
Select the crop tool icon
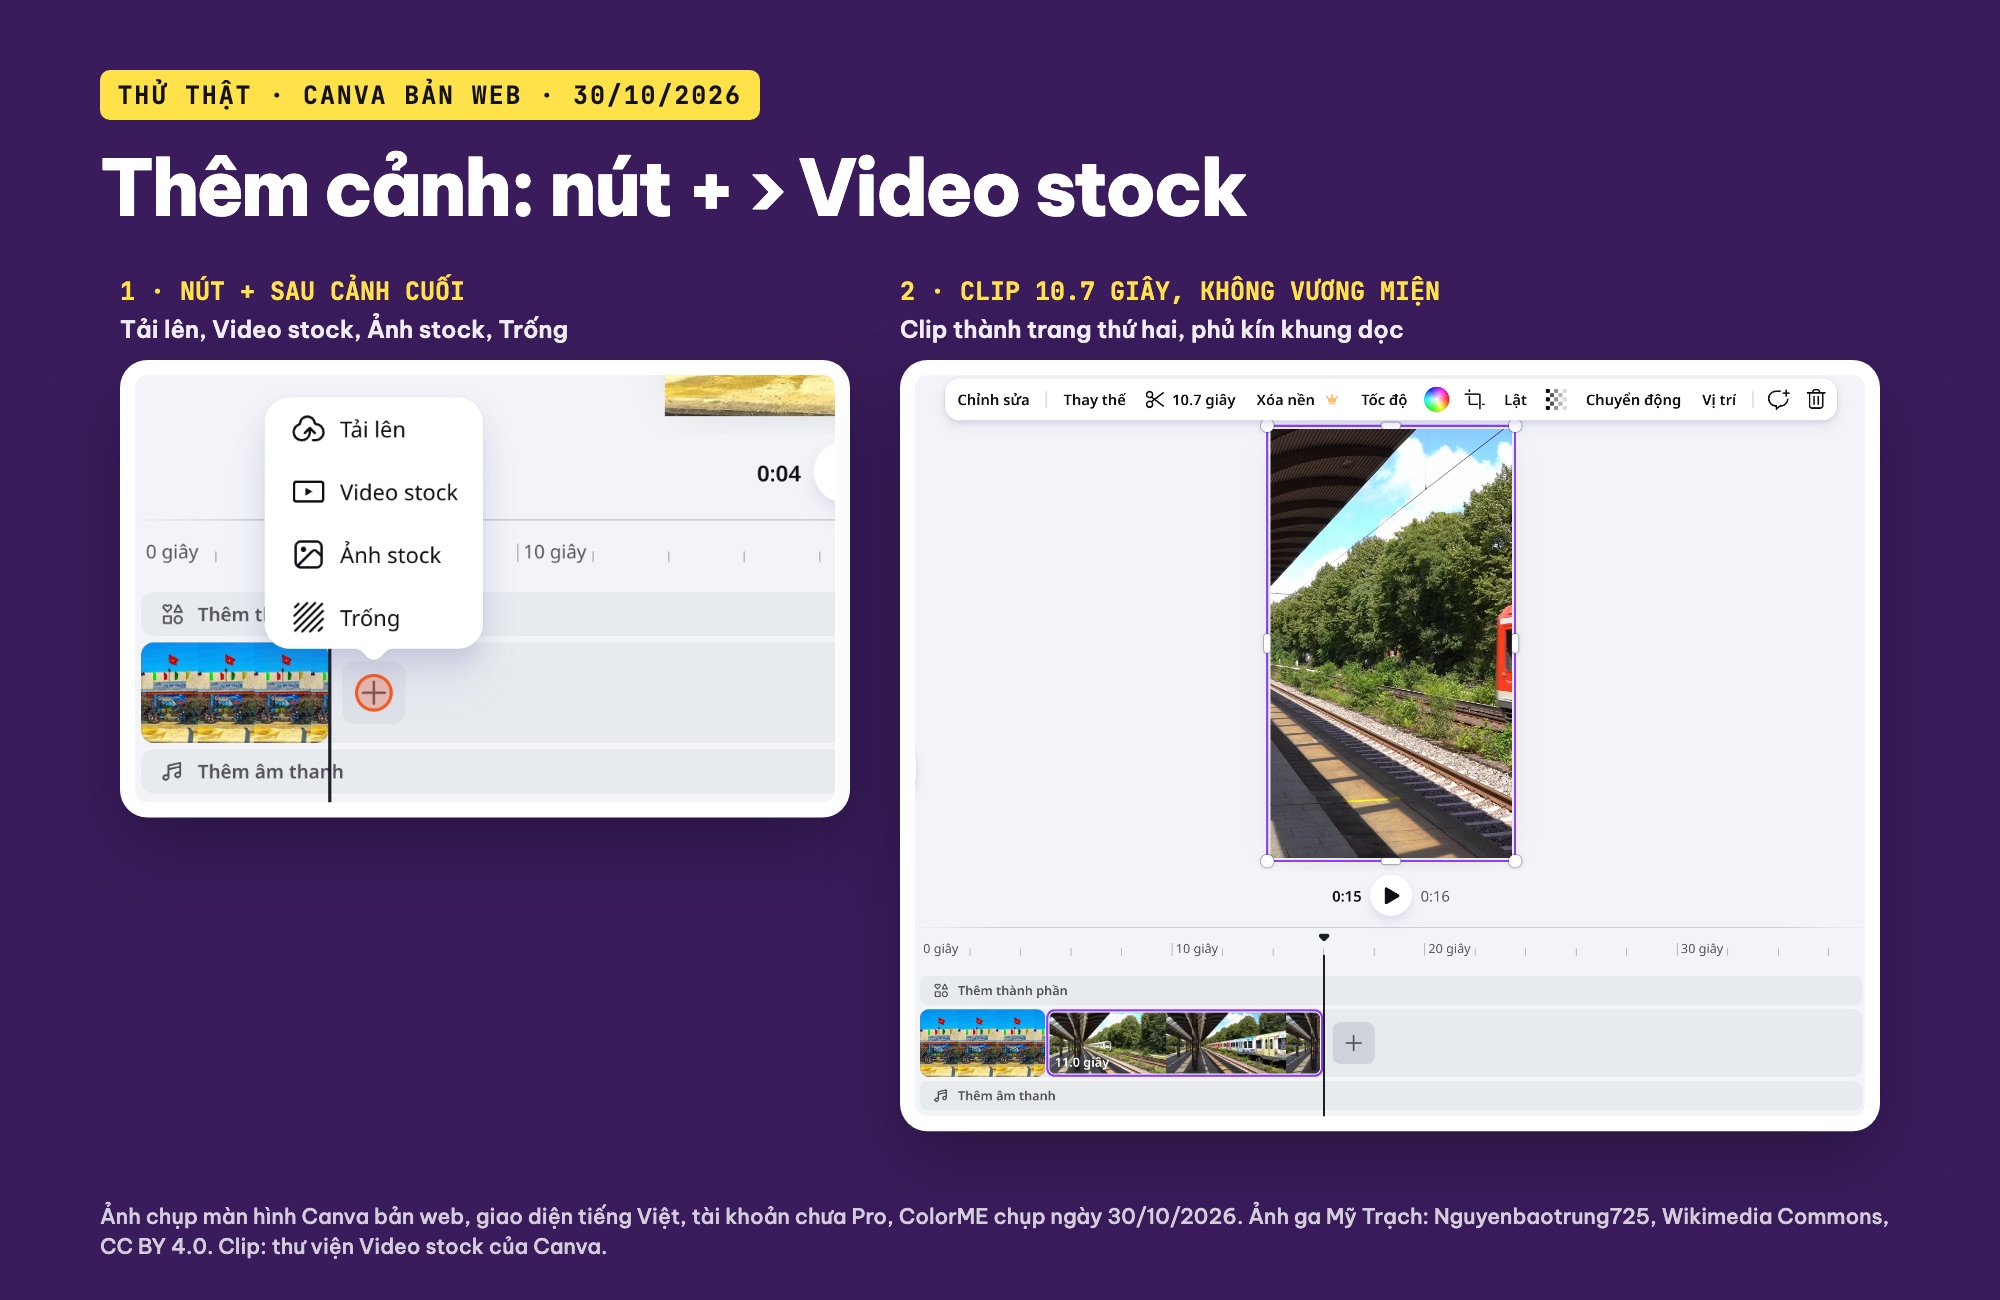pos(1474,400)
